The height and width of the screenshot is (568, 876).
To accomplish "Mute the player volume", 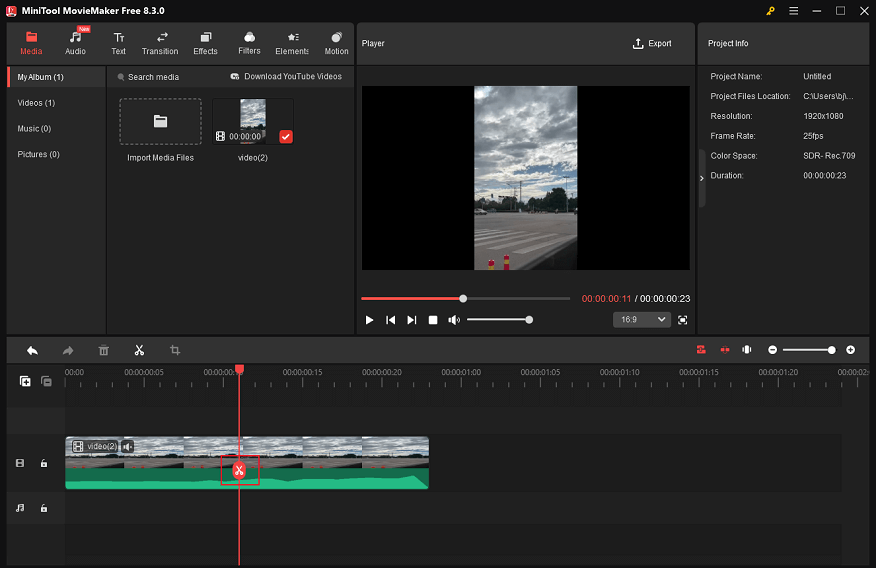I will [x=454, y=320].
